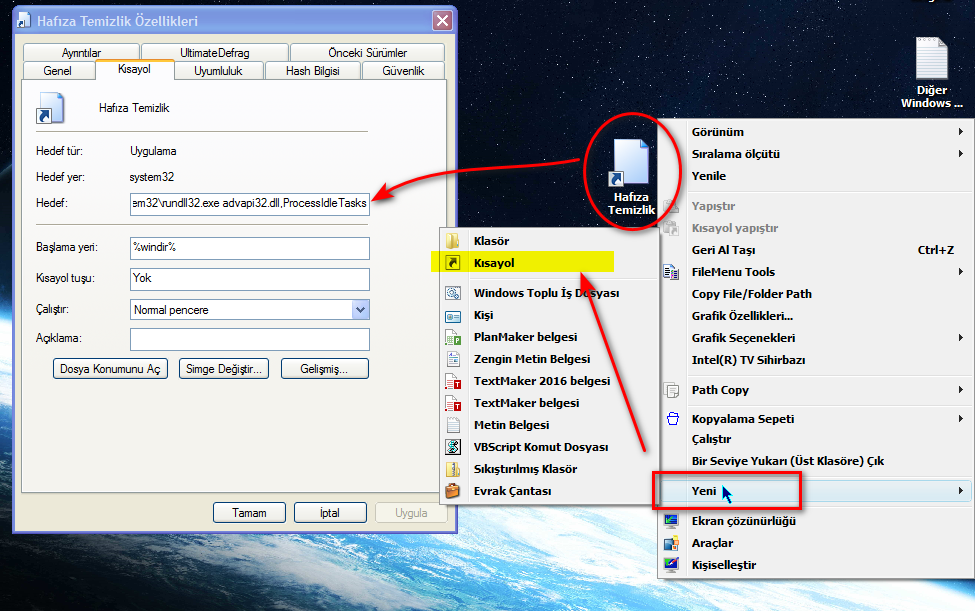The image size is (975, 611).
Task: Click the VBScript Komut Dosyası icon
Action: pyautogui.click(x=453, y=447)
